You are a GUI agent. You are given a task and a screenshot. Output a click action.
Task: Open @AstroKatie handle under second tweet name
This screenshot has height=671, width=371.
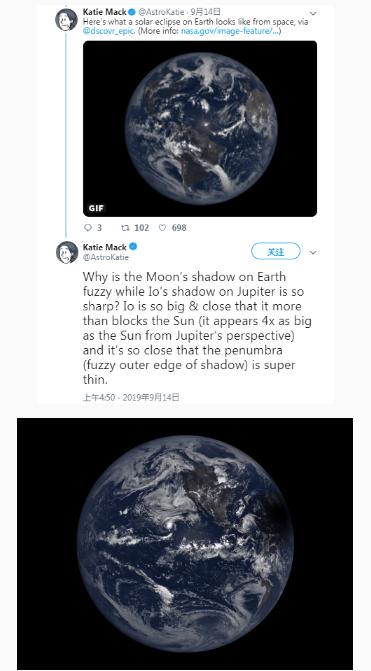pyautogui.click(x=105, y=257)
